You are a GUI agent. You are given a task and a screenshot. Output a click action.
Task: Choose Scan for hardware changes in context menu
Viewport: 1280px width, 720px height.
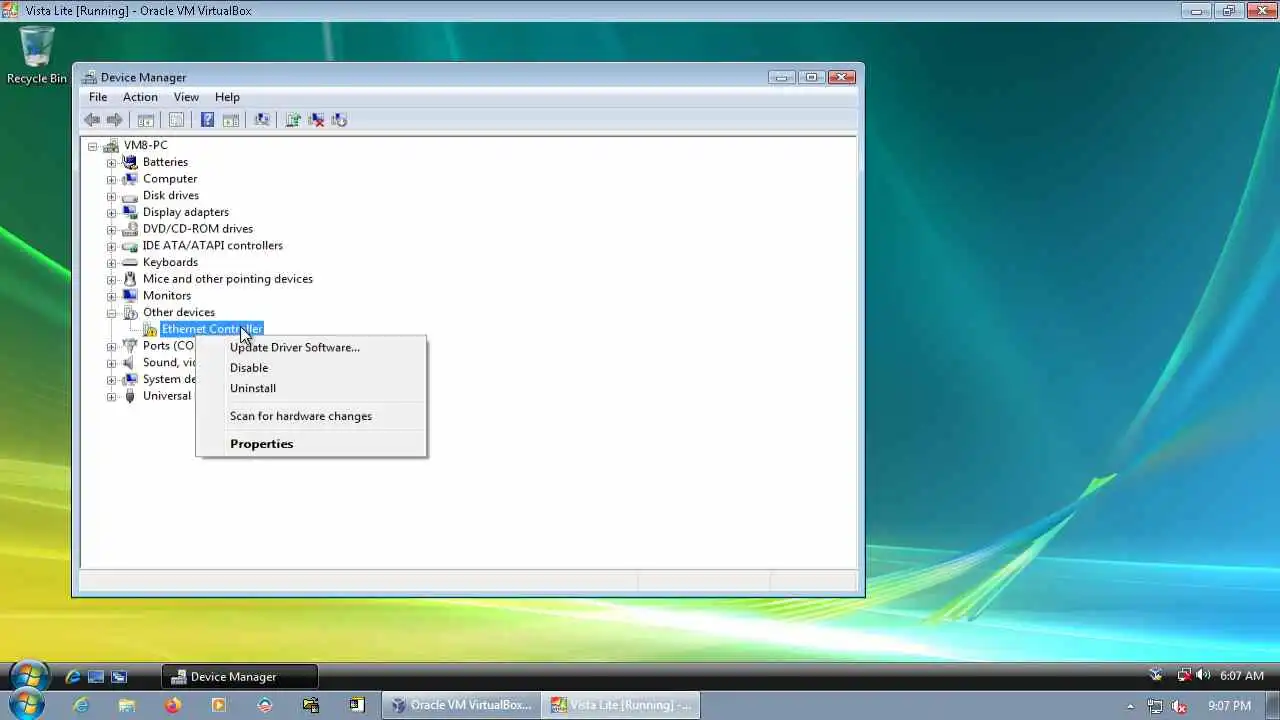[x=311, y=416]
